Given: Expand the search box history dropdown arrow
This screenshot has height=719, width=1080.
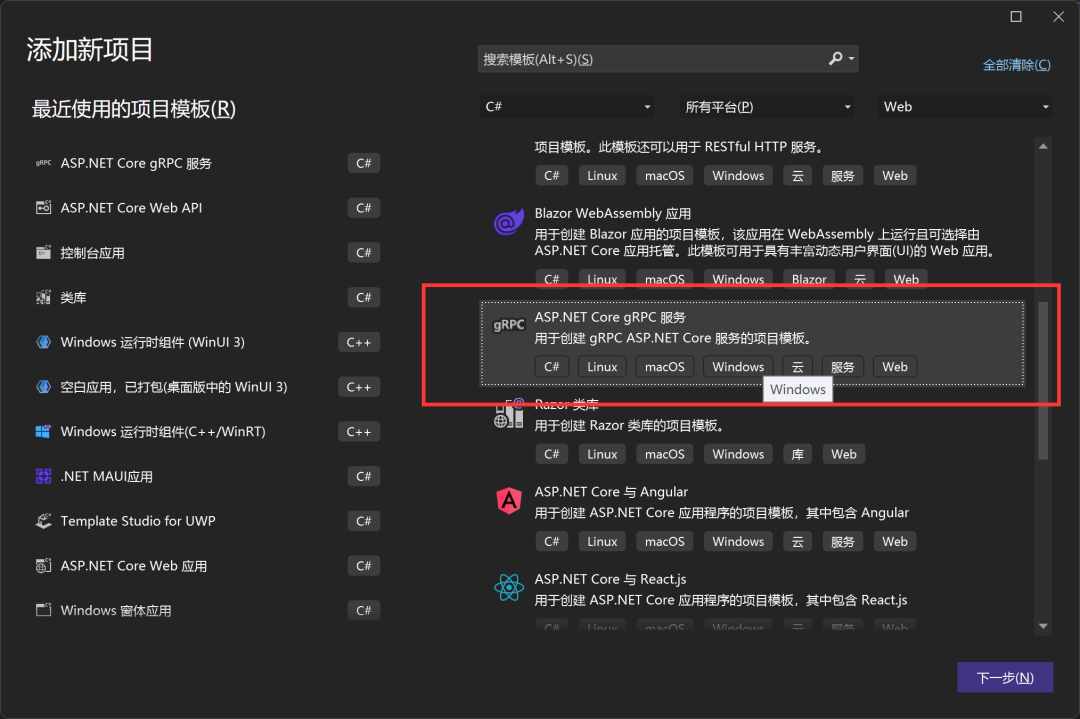Looking at the screenshot, I should coord(851,58).
